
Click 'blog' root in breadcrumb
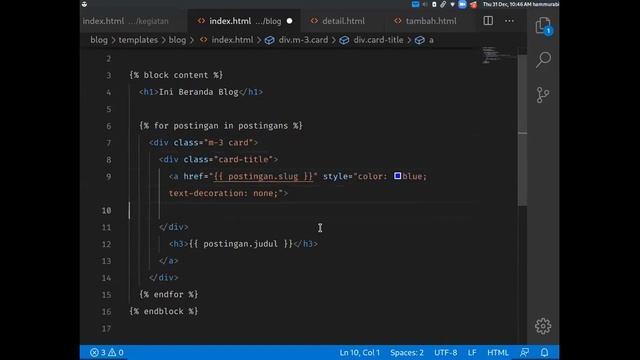[x=99, y=40]
